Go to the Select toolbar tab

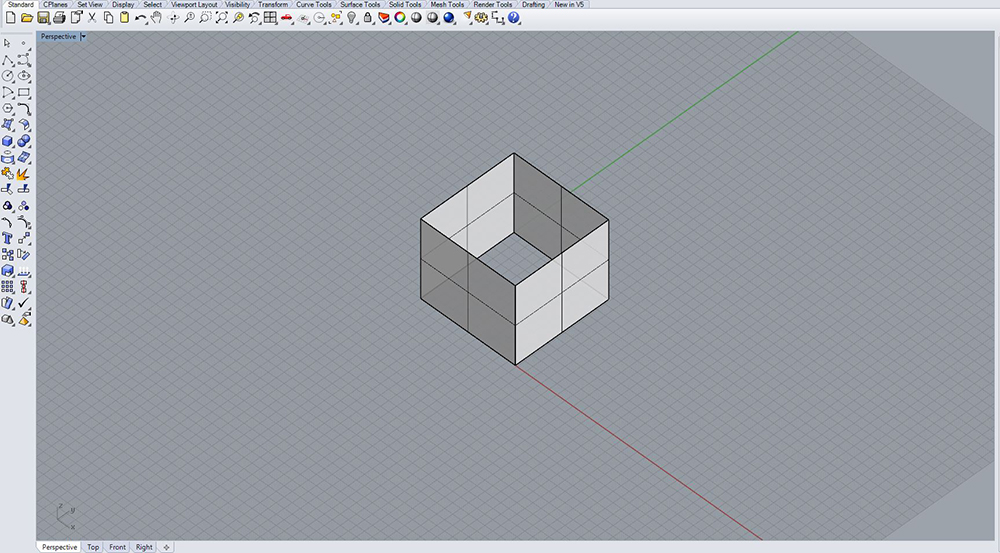click(152, 4)
